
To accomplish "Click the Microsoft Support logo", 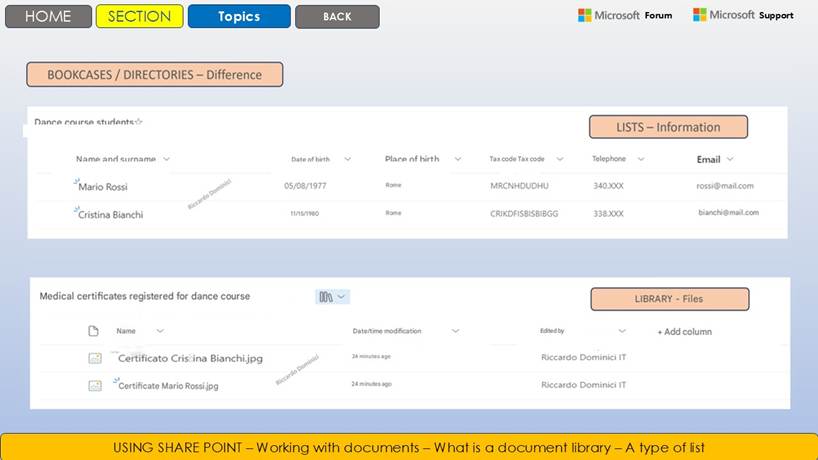I will click(743, 15).
